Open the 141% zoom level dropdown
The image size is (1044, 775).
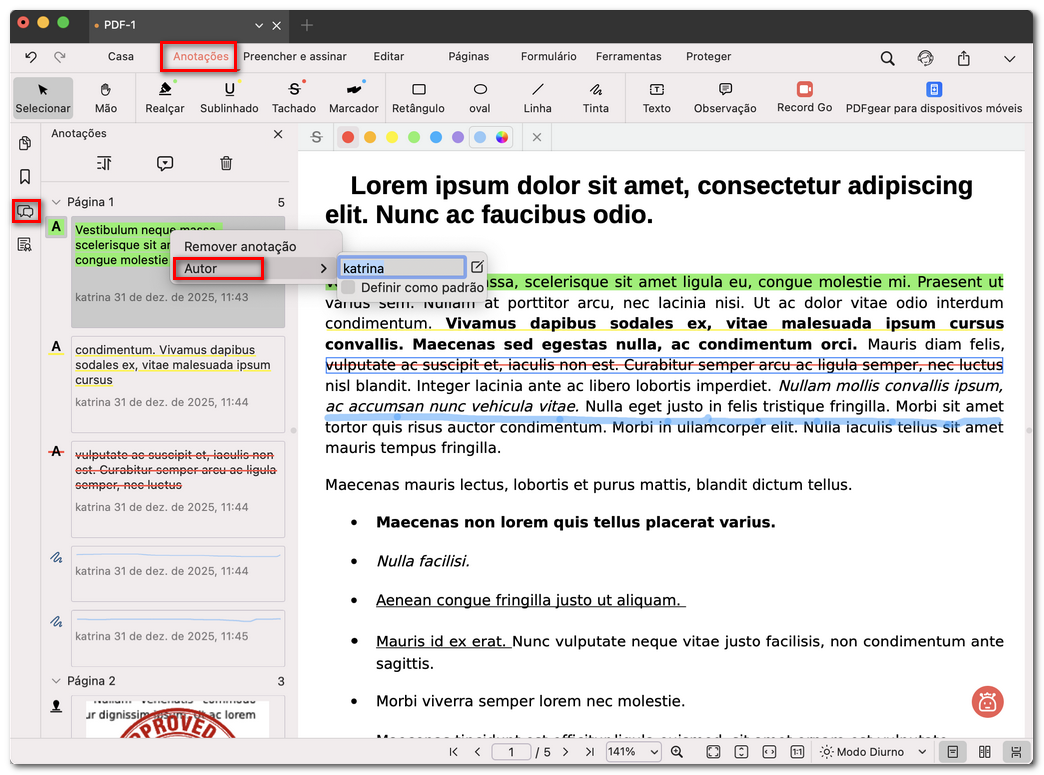pyautogui.click(x=634, y=752)
